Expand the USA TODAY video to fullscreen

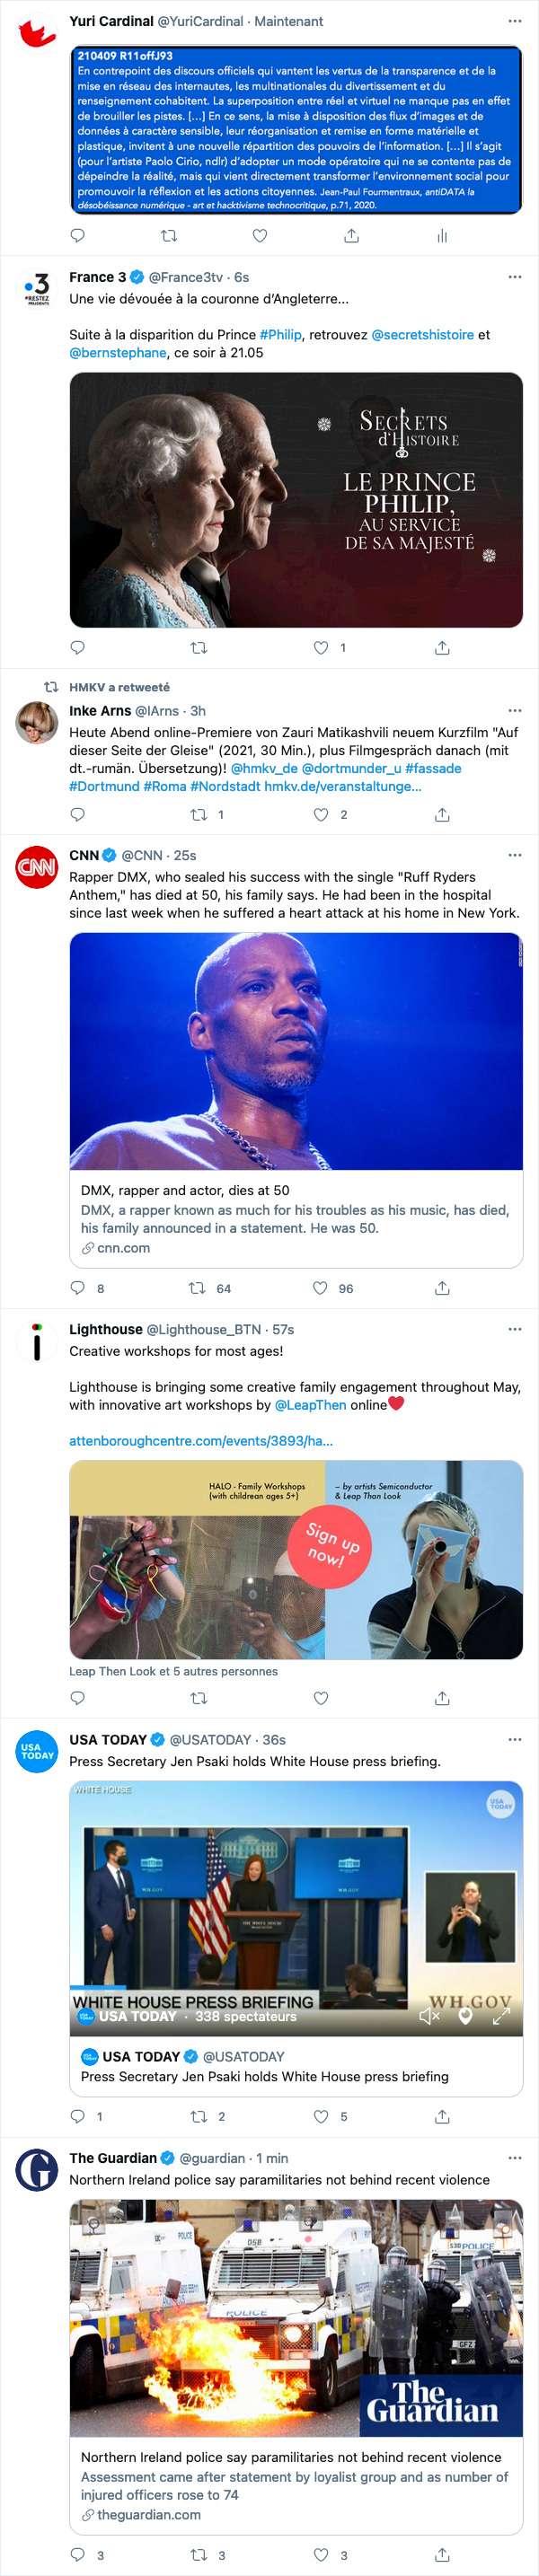coord(502,2016)
